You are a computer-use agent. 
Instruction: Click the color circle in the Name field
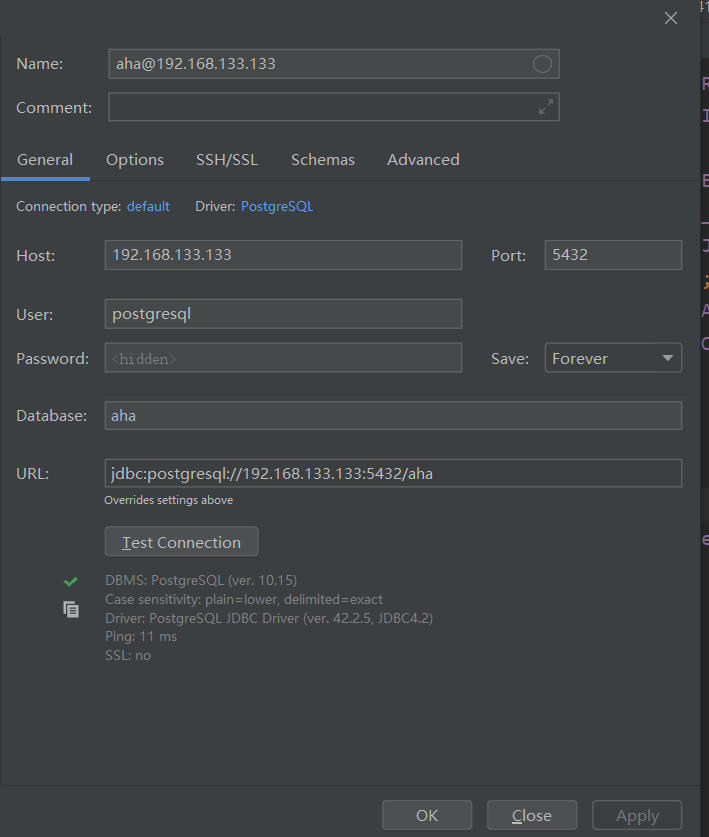coord(542,64)
